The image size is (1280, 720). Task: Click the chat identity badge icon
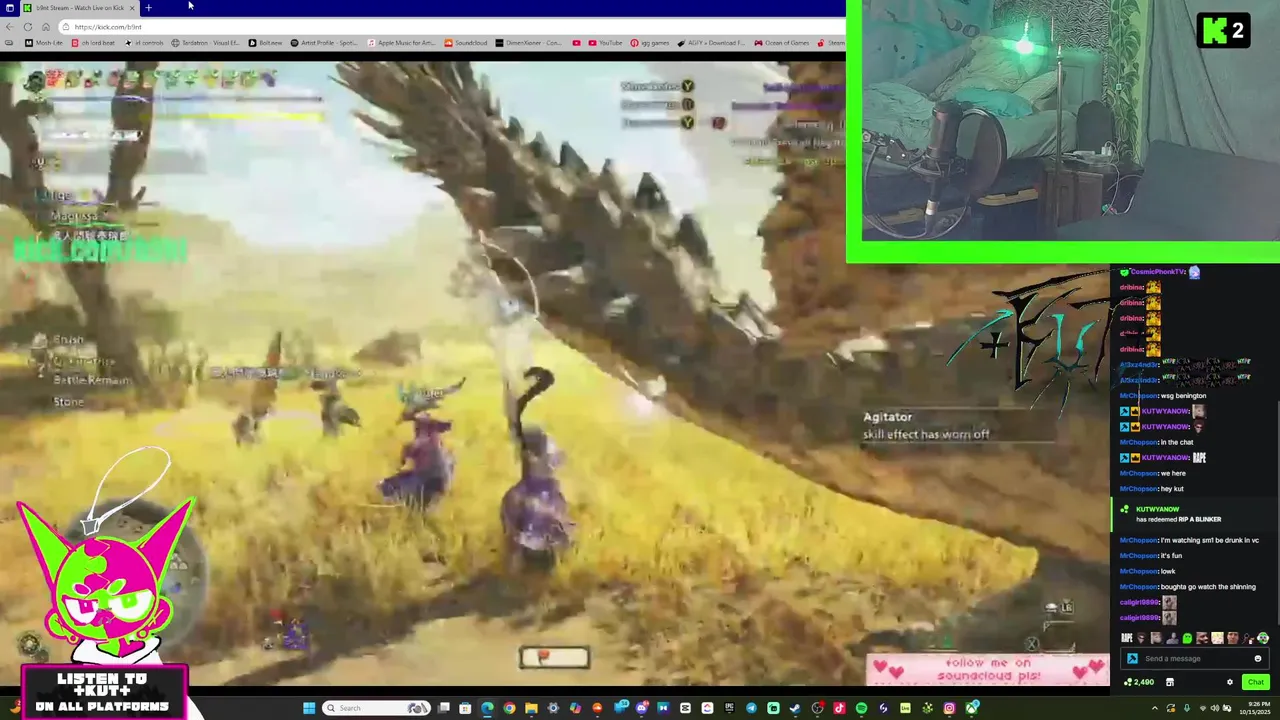point(1132,658)
